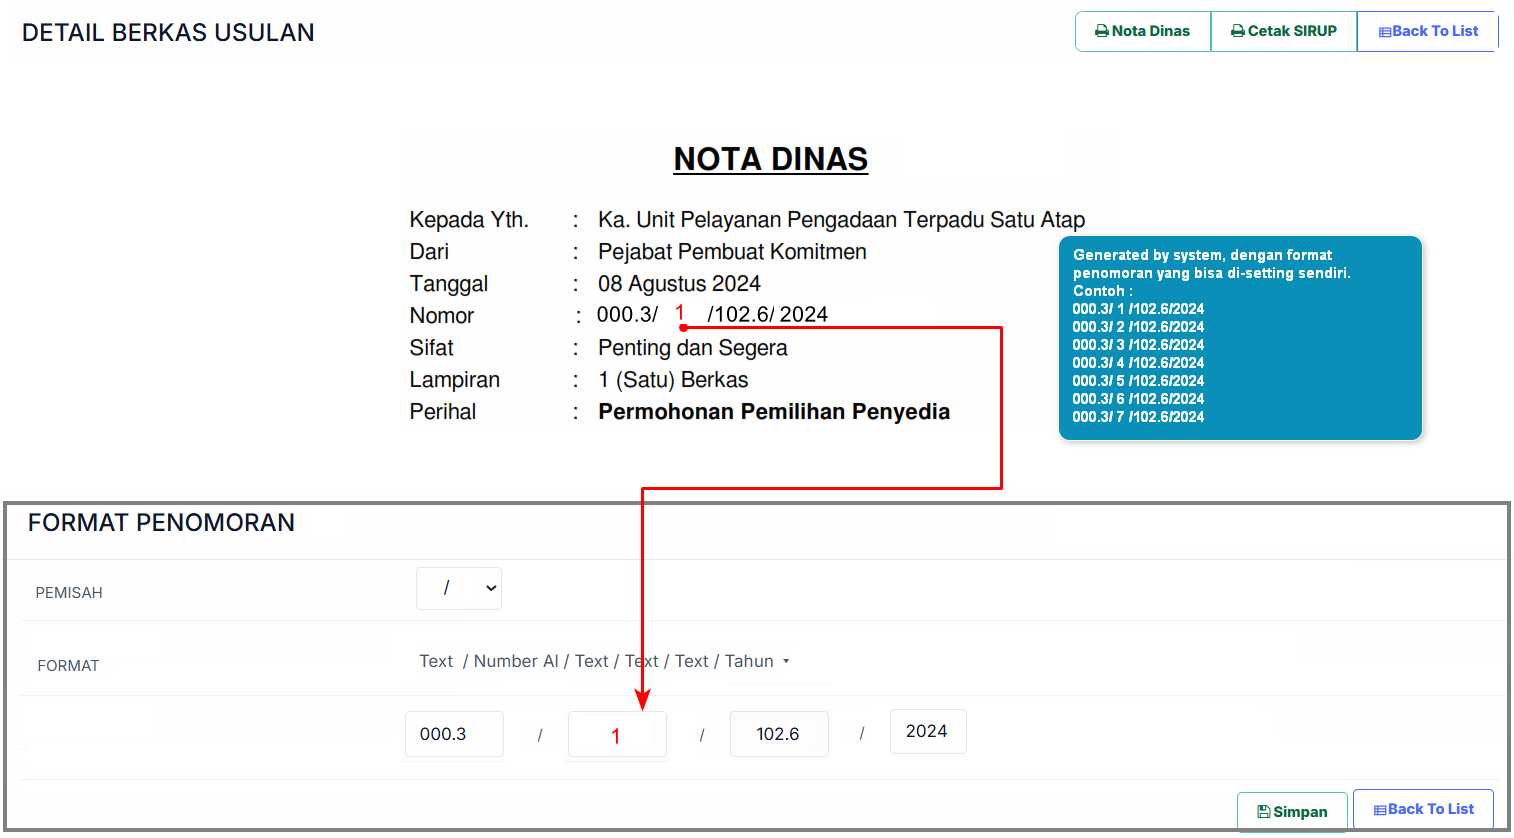Click the 2024 year input field
Image resolution: width=1514 pixels, height=838 pixels.
click(927, 732)
